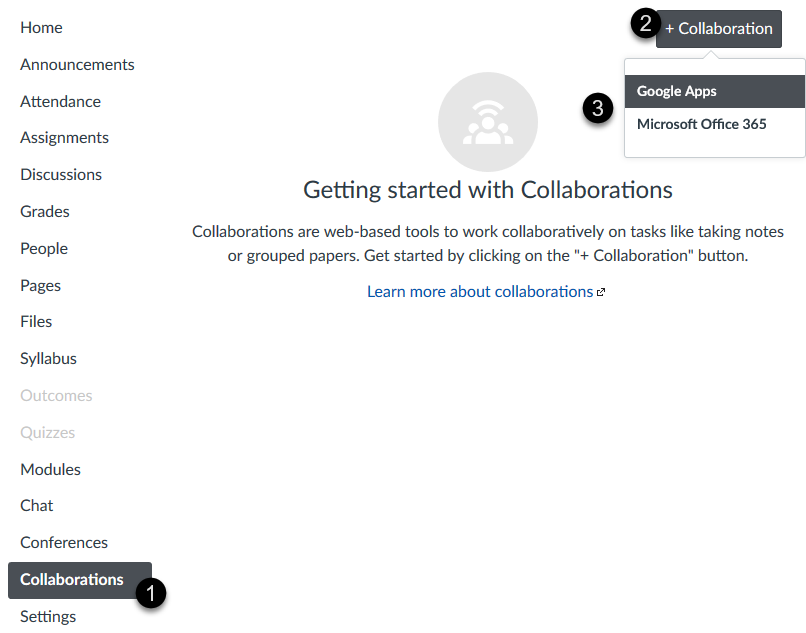Screen dimensions: 806x633
Task: Click the external link icon beside collaborations
Action: coord(603,291)
